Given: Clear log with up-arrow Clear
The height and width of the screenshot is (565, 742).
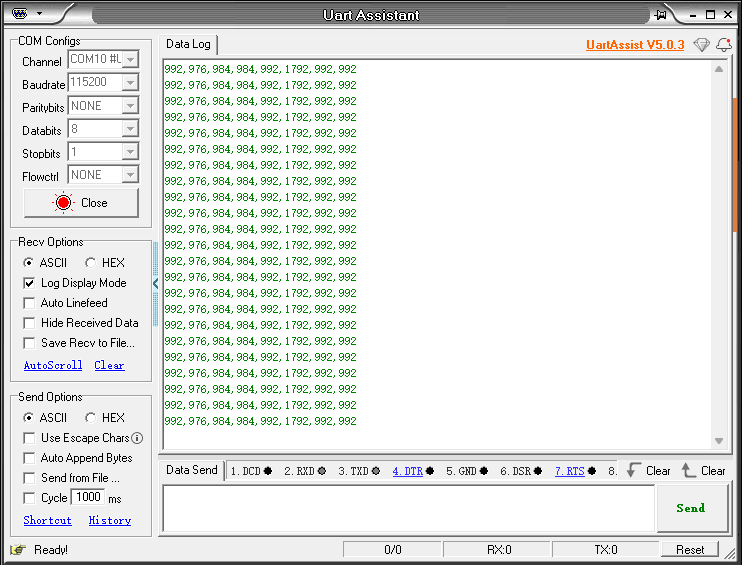Looking at the screenshot, I should (x=703, y=470).
